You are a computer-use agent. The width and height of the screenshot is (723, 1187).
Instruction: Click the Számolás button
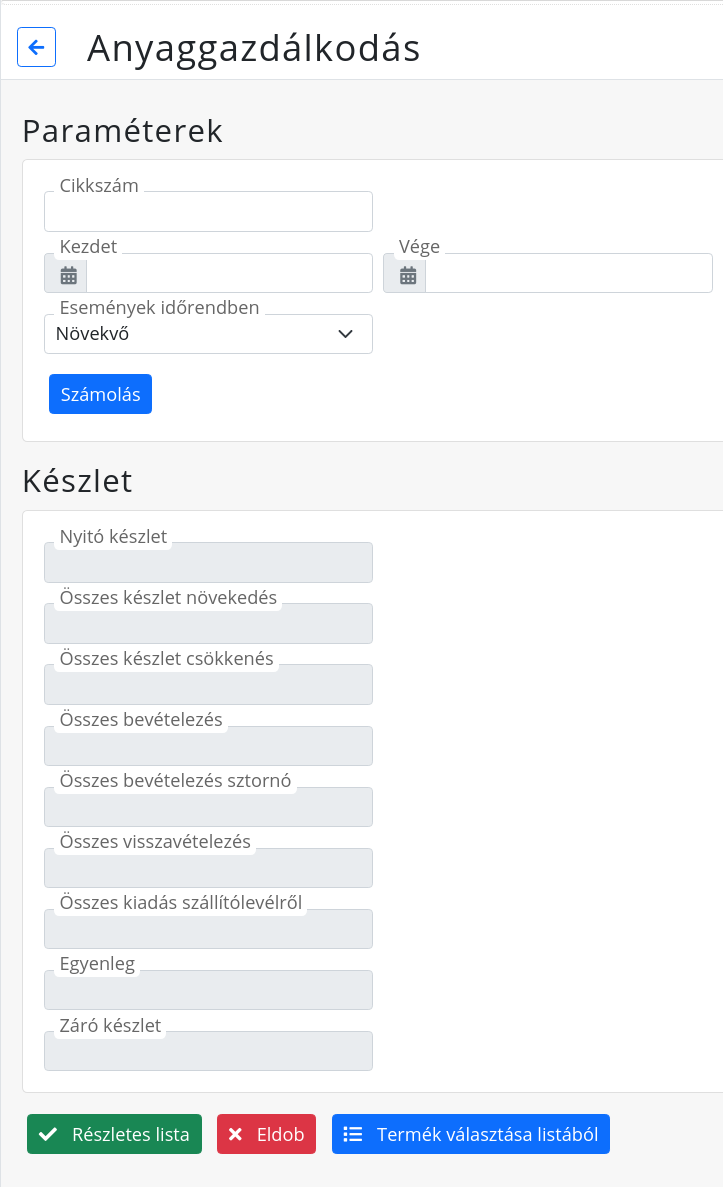(101, 394)
